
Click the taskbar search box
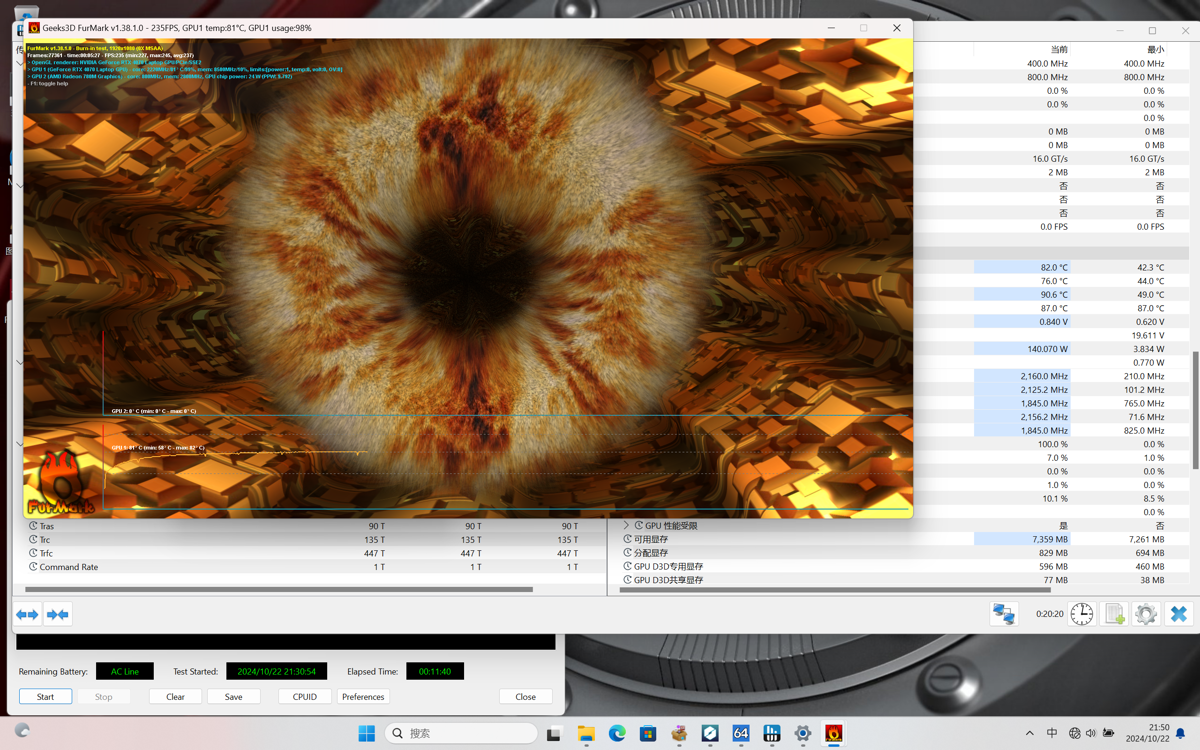(461, 733)
